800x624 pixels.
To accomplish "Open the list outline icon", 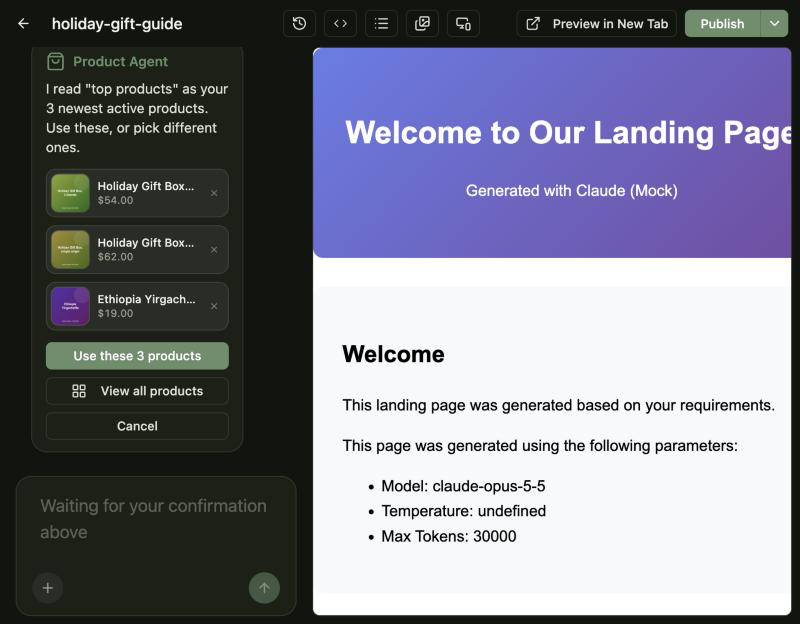I will pos(381,24).
